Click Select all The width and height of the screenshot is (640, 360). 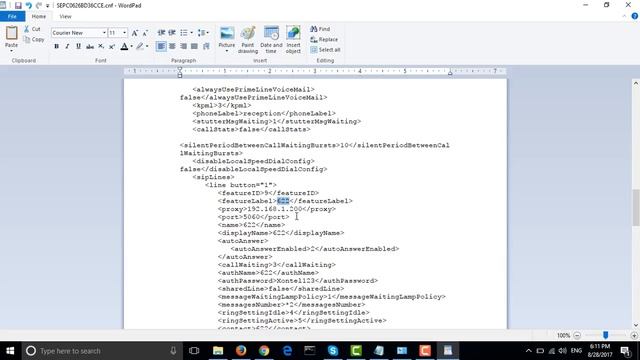[325, 50]
